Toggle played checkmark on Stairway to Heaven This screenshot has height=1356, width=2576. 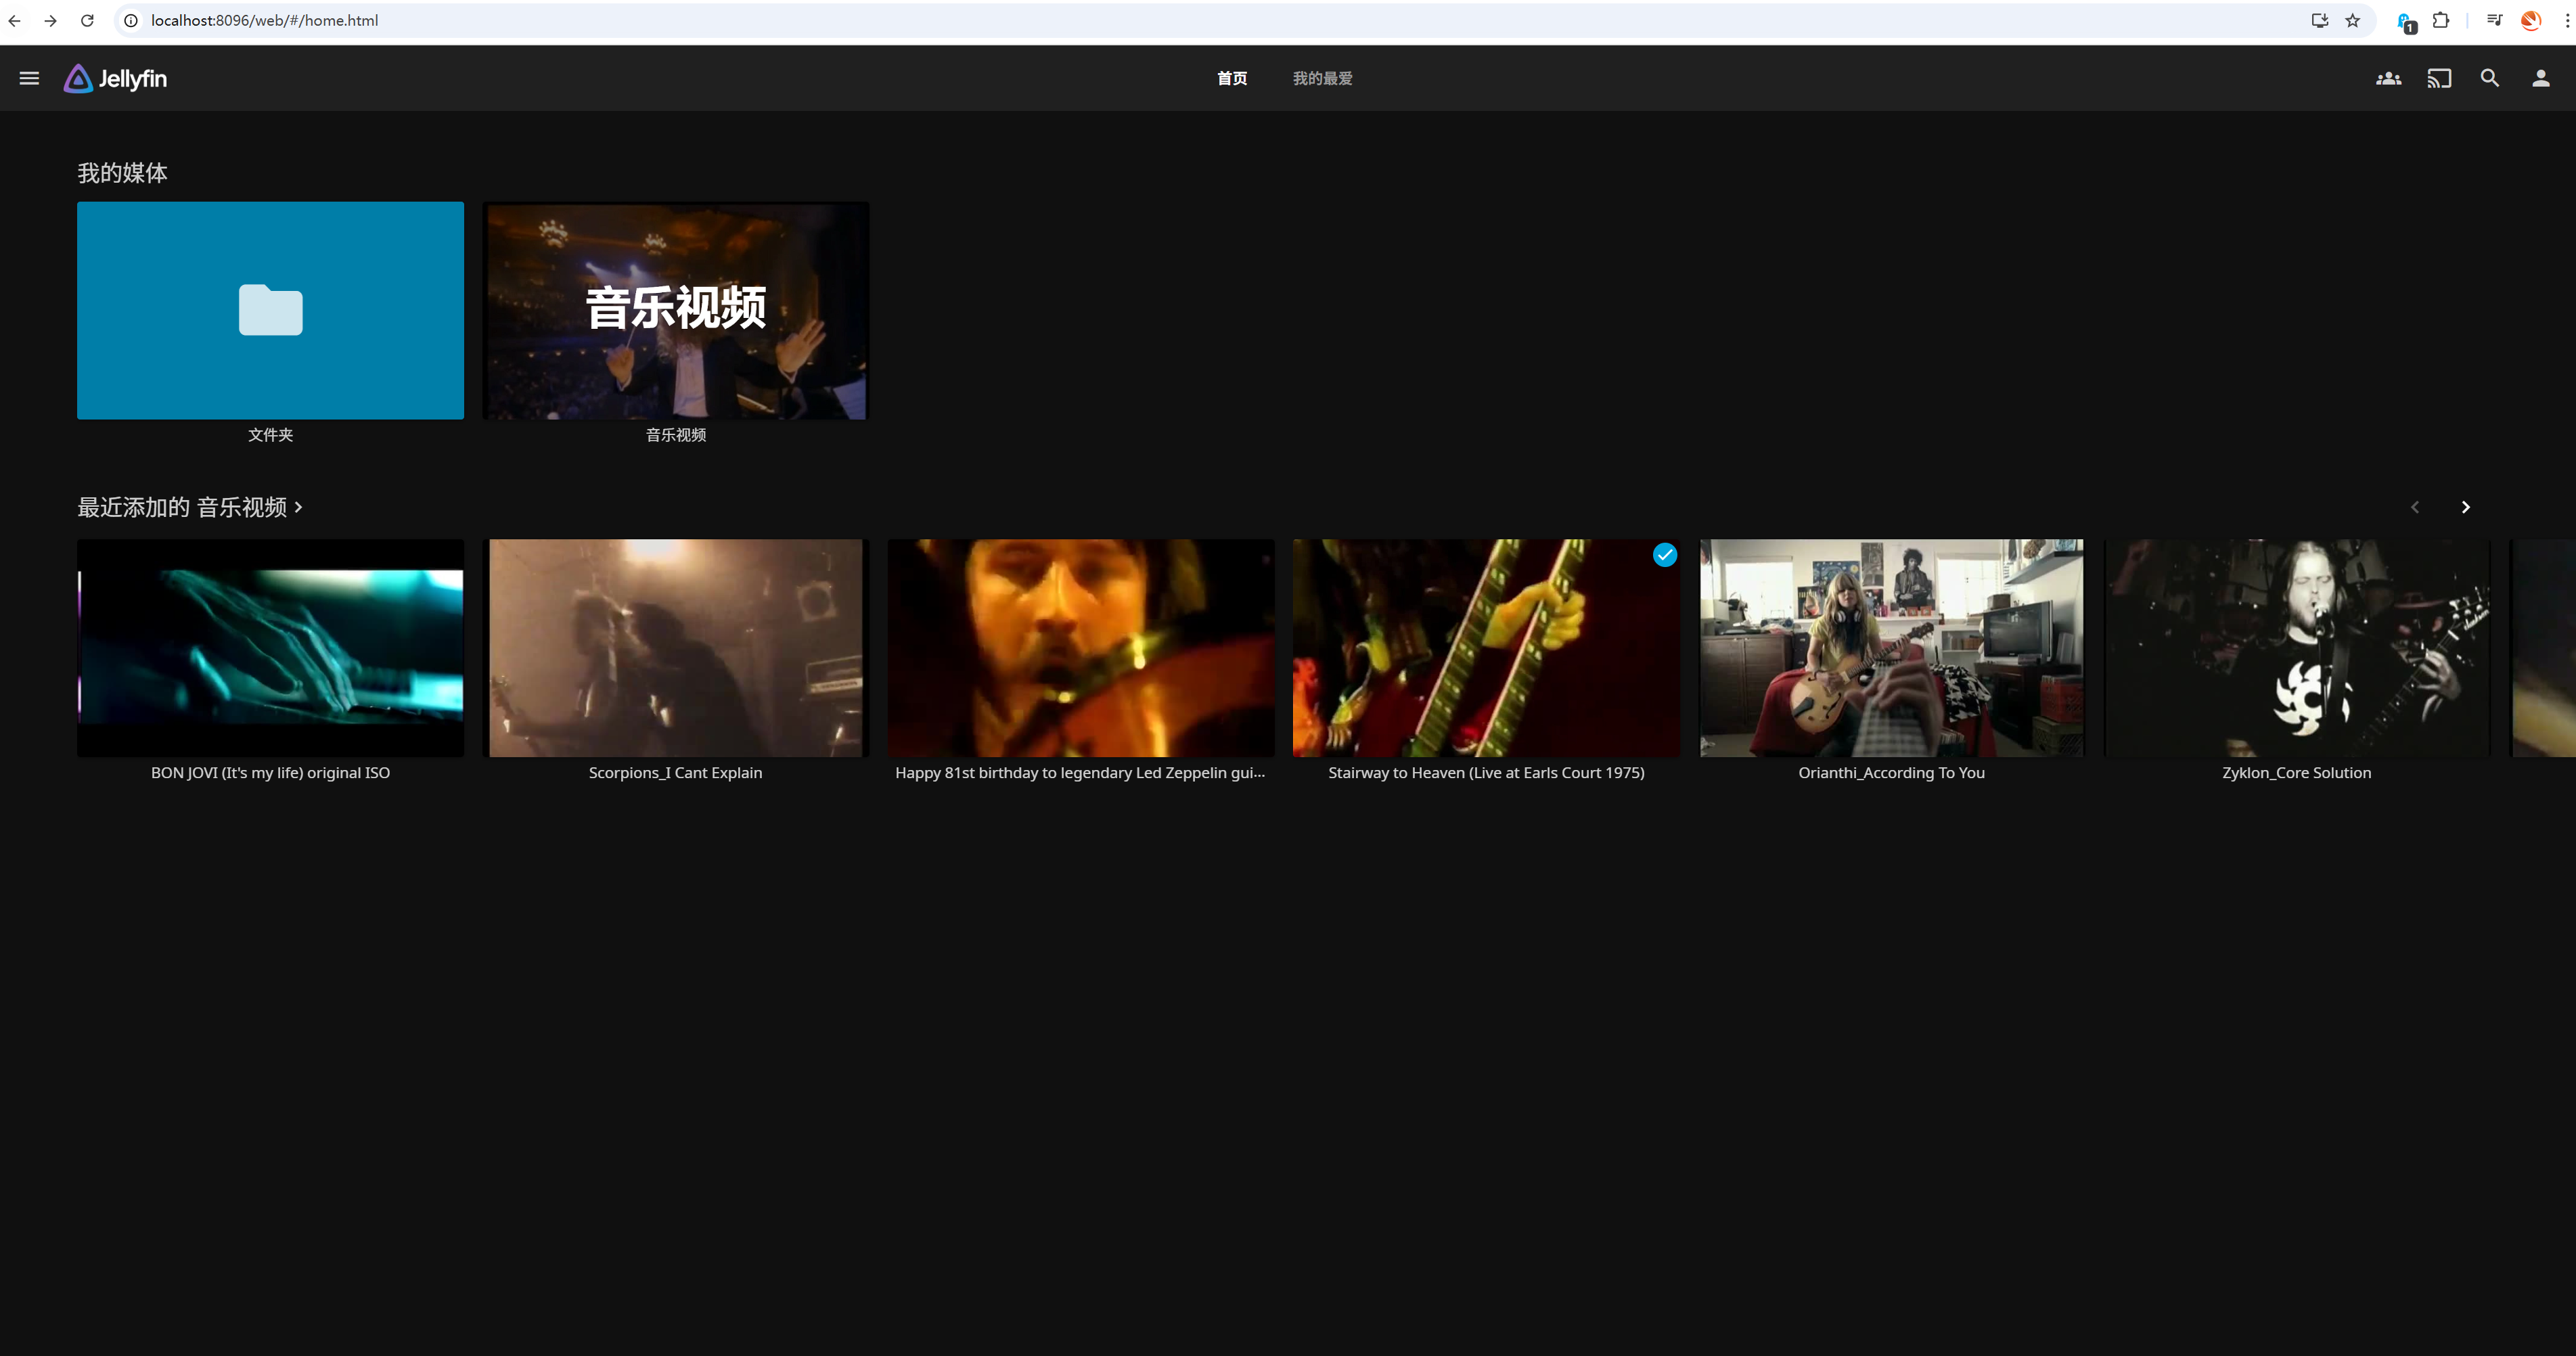[x=1664, y=555]
